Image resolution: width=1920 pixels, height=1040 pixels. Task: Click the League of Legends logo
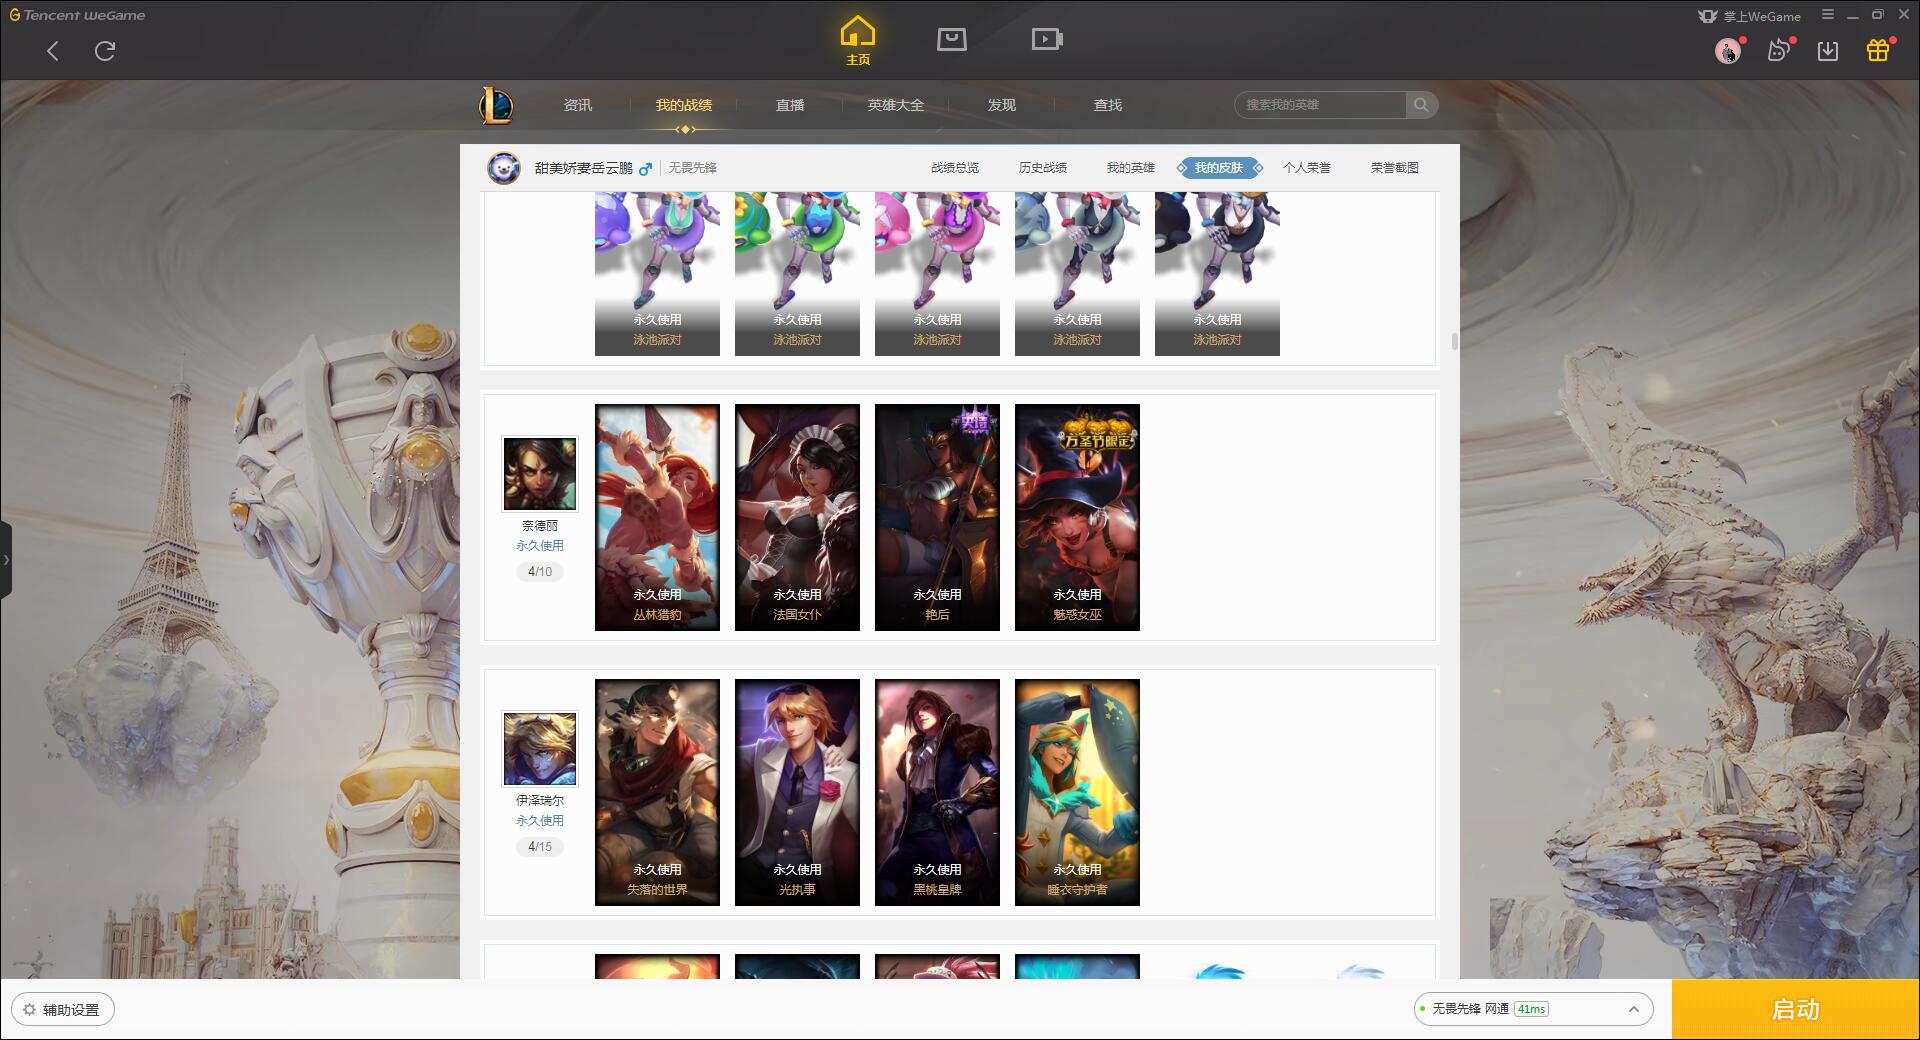[496, 105]
